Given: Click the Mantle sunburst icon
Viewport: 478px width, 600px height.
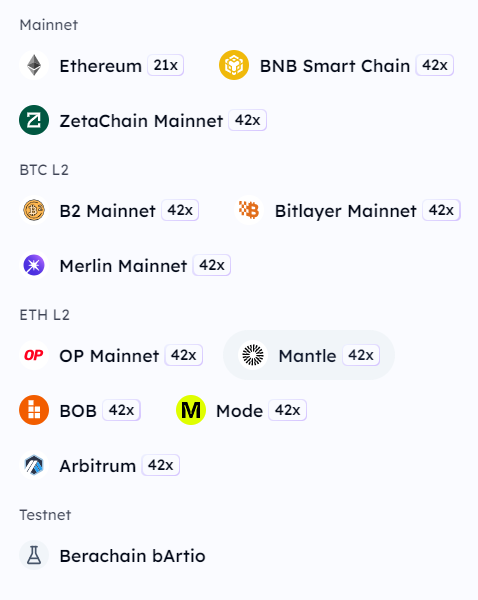Looking at the screenshot, I should pyautogui.click(x=253, y=355).
